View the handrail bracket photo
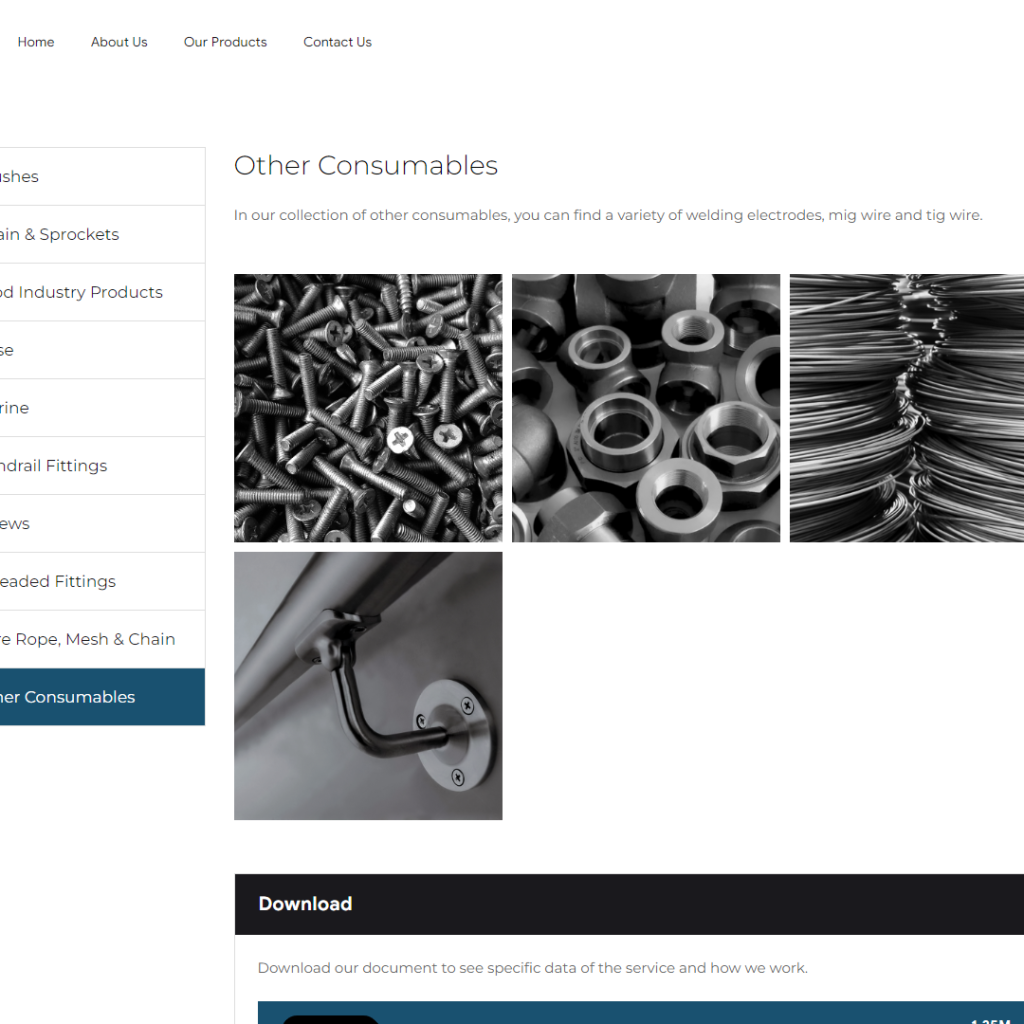Screen dimensions: 1024x1024 (x=368, y=686)
